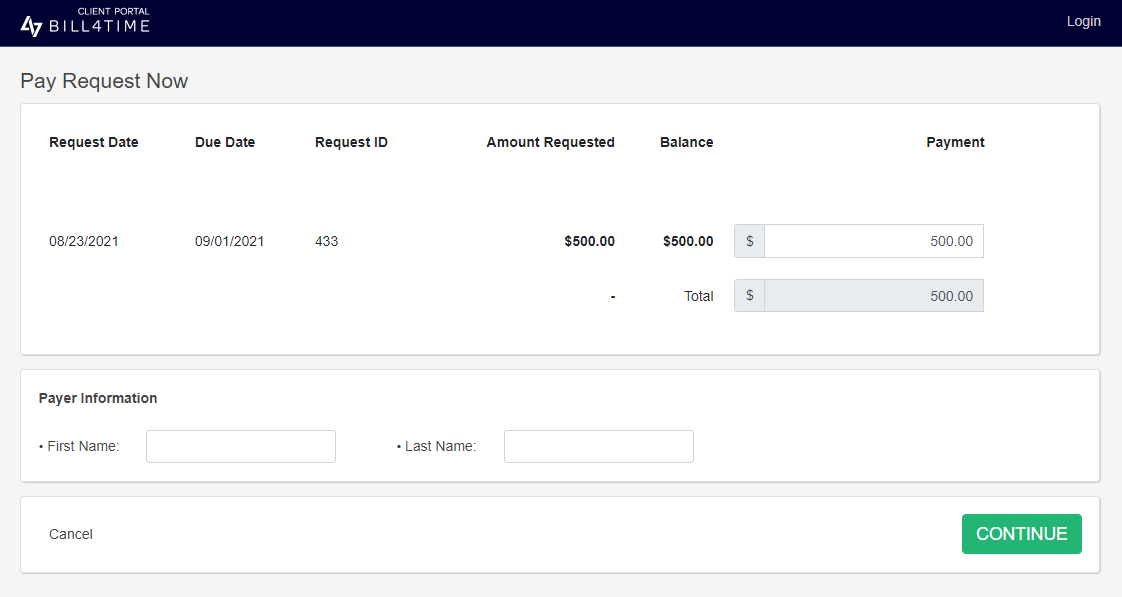This screenshot has width=1122, height=597.
Task: Click the request date 08/23/2021
Action: pos(84,241)
